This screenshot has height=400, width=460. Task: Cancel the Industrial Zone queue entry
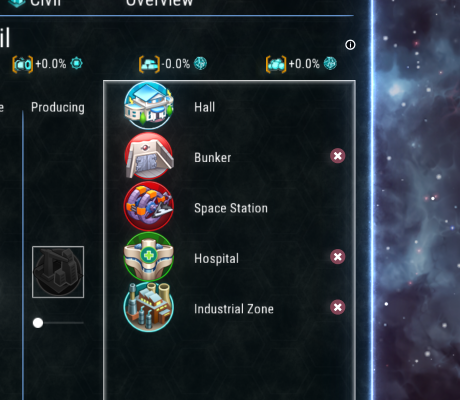tap(338, 307)
